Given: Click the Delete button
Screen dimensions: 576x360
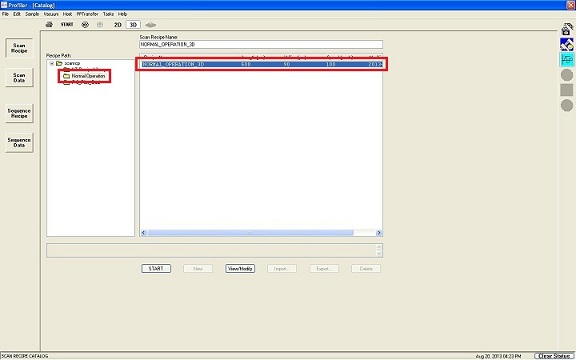Looking at the screenshot, I should 366,269.
